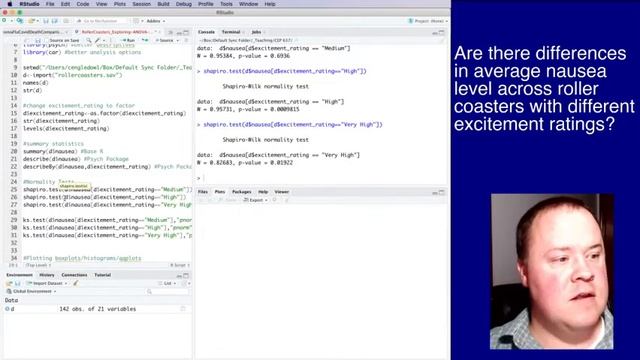Open the Tools menu
This screenshot has width=640, height=360.
226,4
